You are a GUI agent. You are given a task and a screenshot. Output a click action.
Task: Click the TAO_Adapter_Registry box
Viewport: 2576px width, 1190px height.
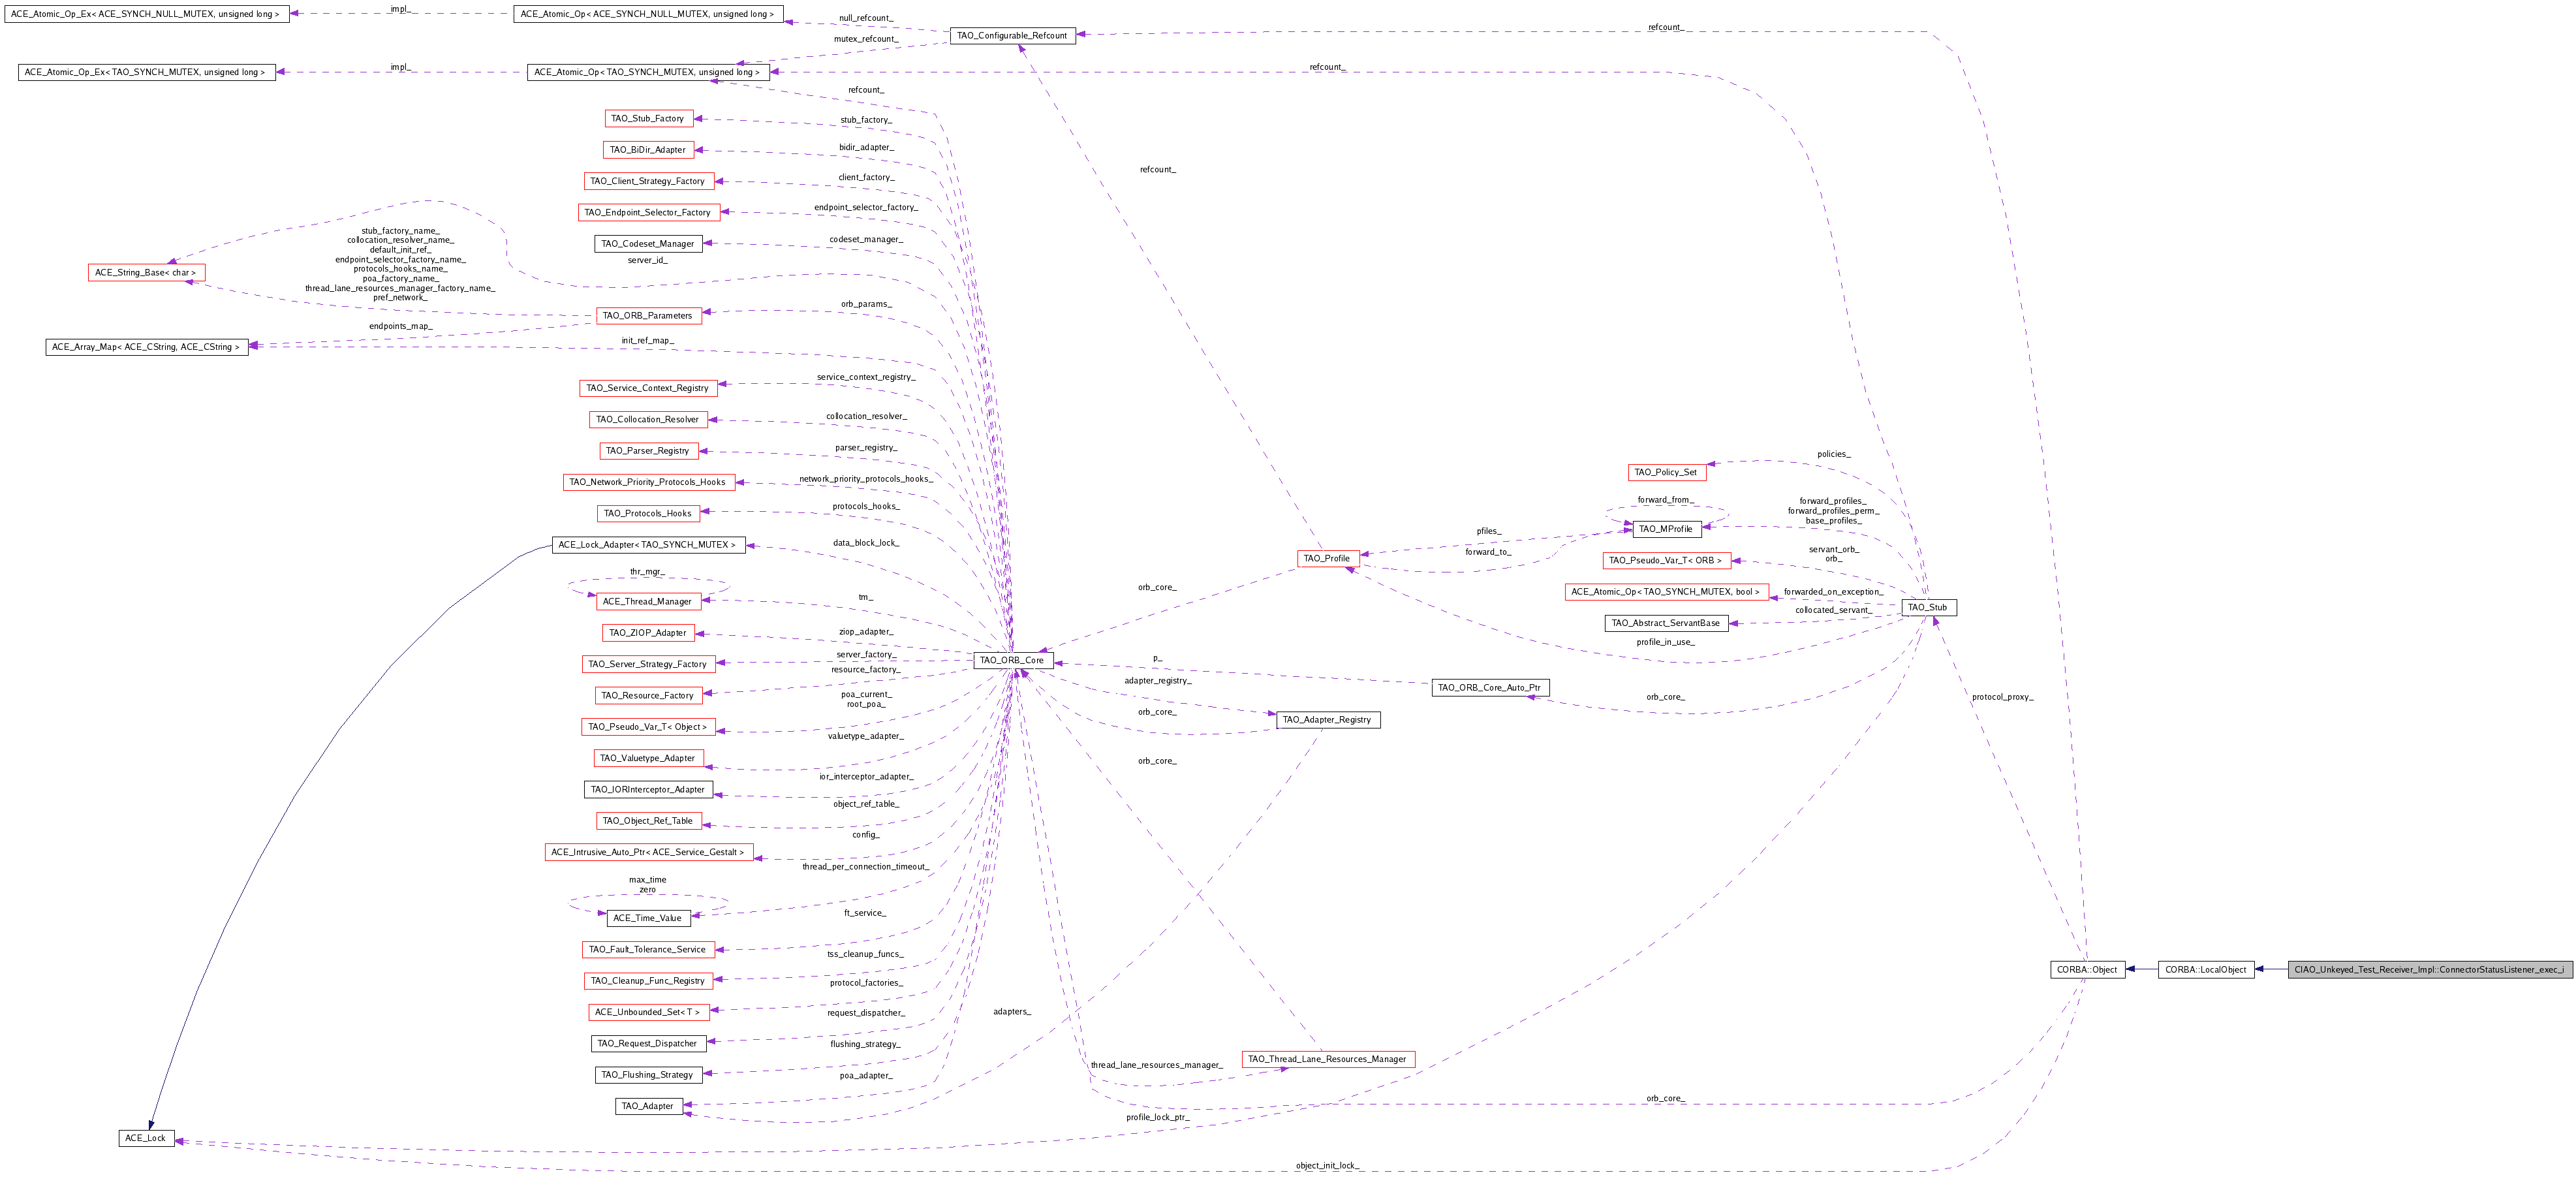pos(1328,719)
